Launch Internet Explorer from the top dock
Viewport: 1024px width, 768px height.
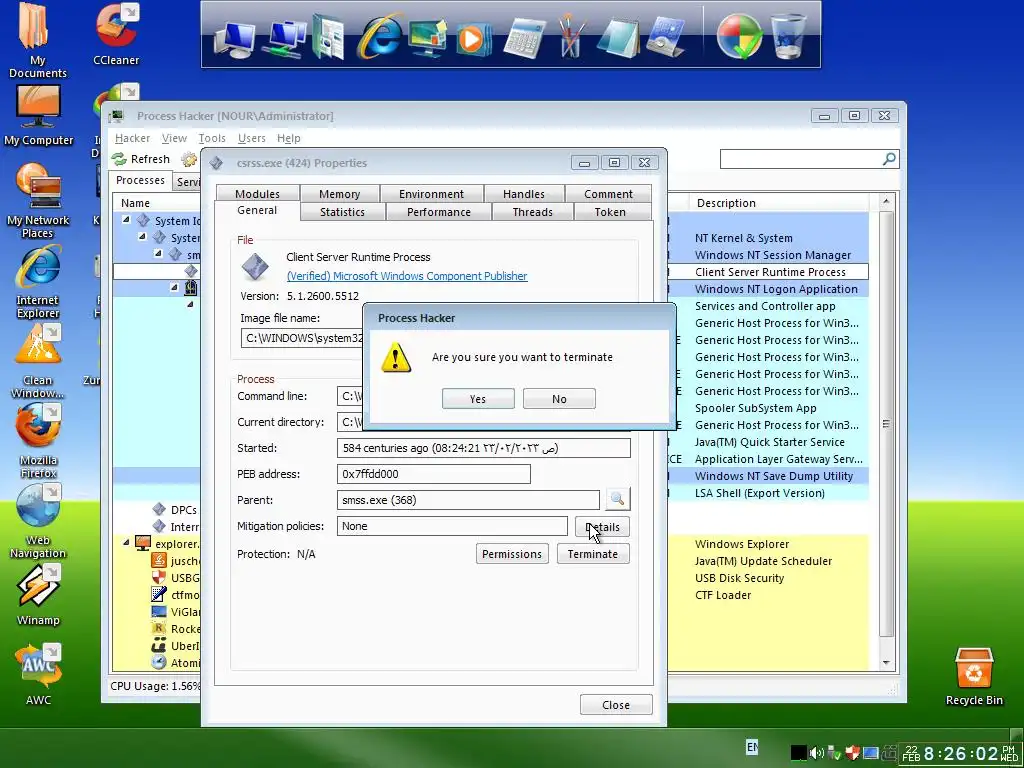point(379,36)
